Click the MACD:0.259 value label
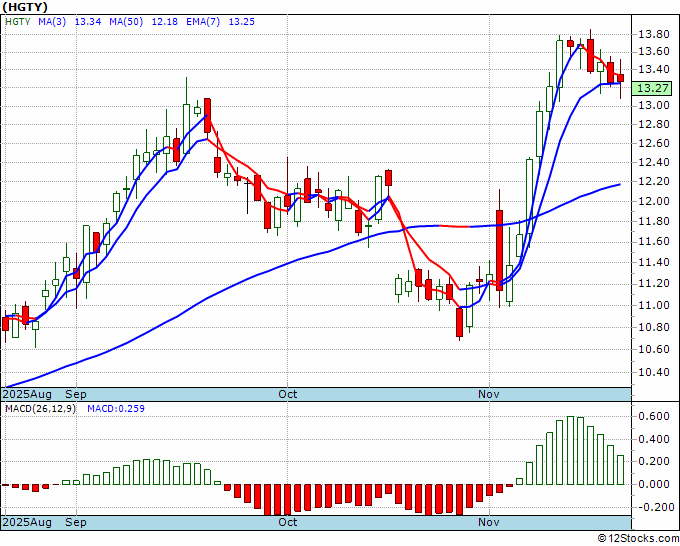 [x=116, y=409]
